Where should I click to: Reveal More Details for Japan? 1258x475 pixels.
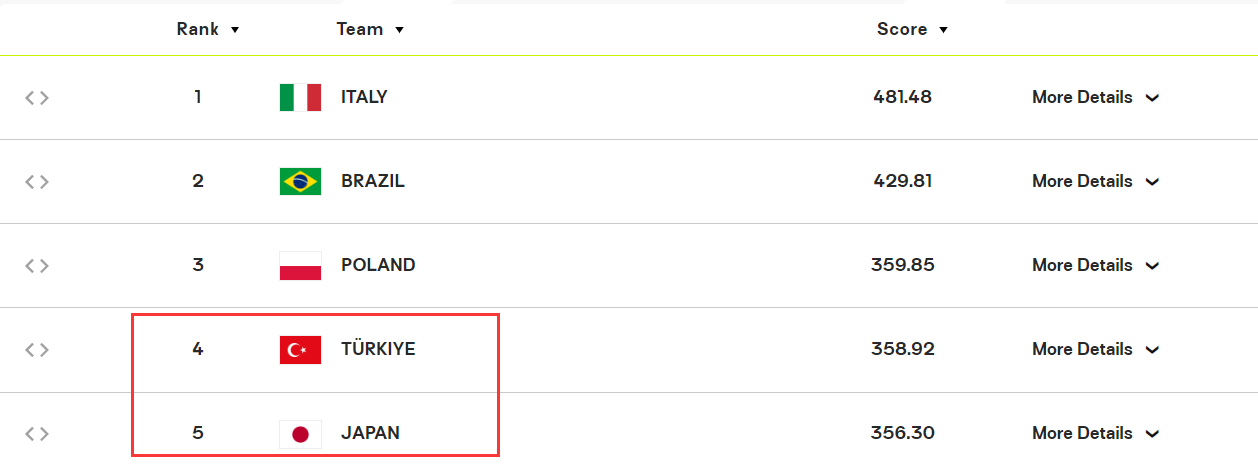[1095, 433]
